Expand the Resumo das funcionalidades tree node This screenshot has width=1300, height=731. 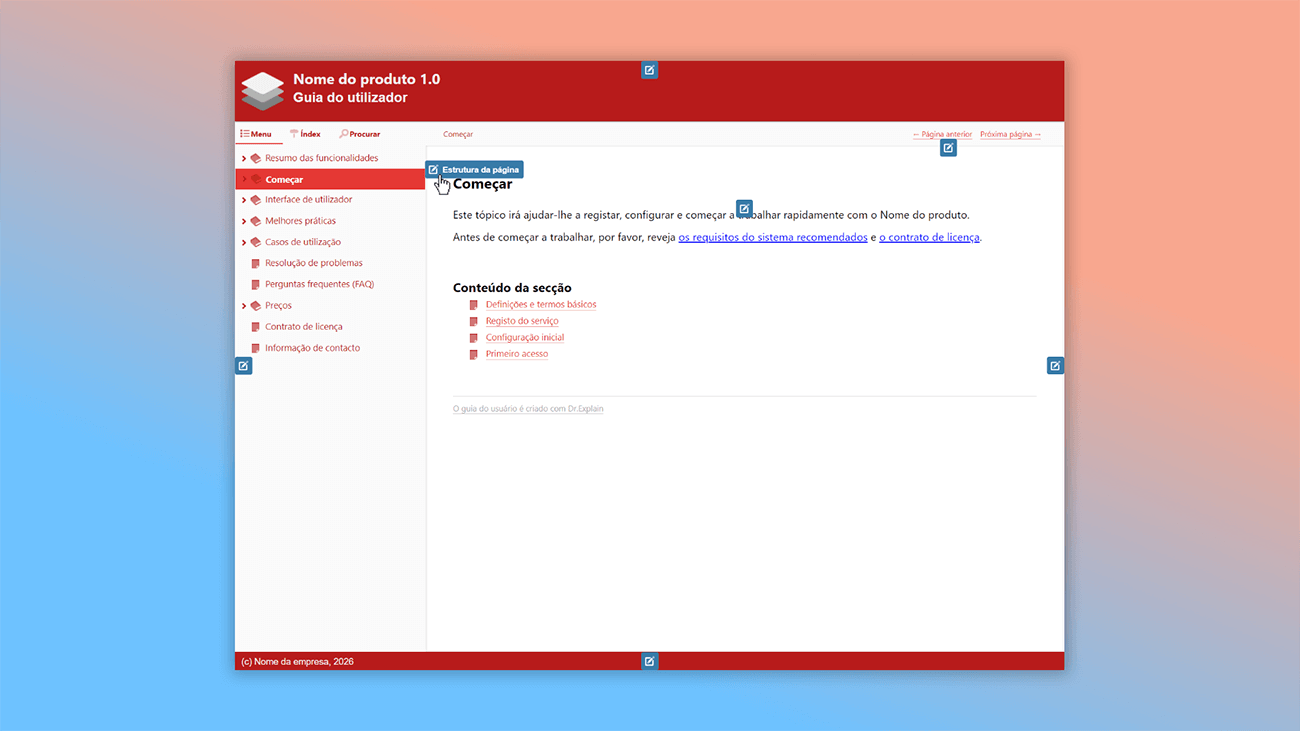pyautogui.click(x=244, y=158)
